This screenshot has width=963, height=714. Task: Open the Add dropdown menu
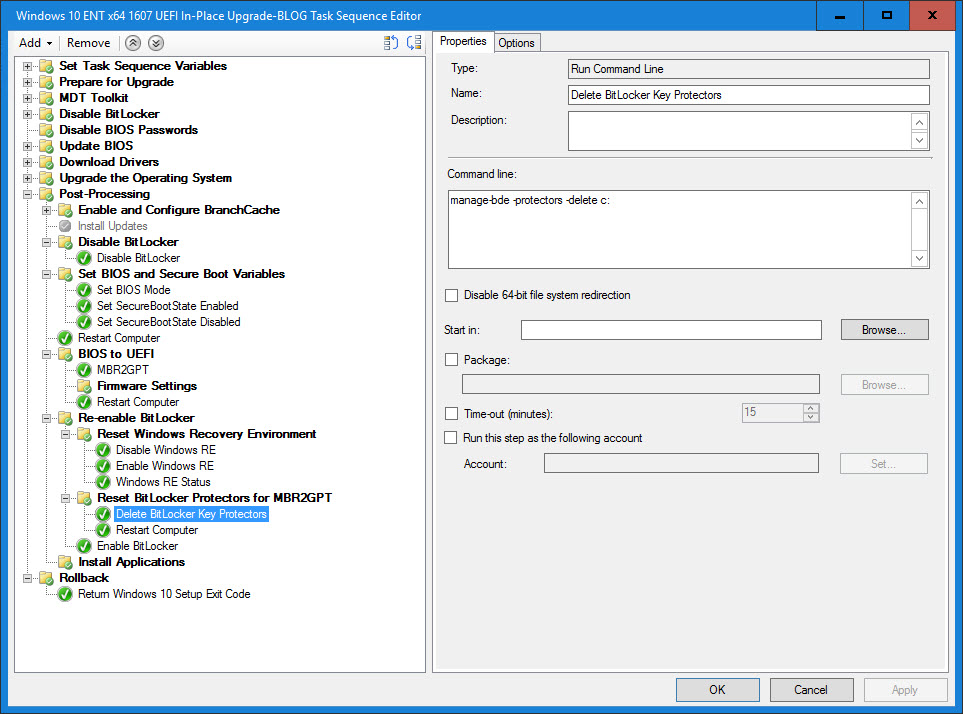pos(35,43)
